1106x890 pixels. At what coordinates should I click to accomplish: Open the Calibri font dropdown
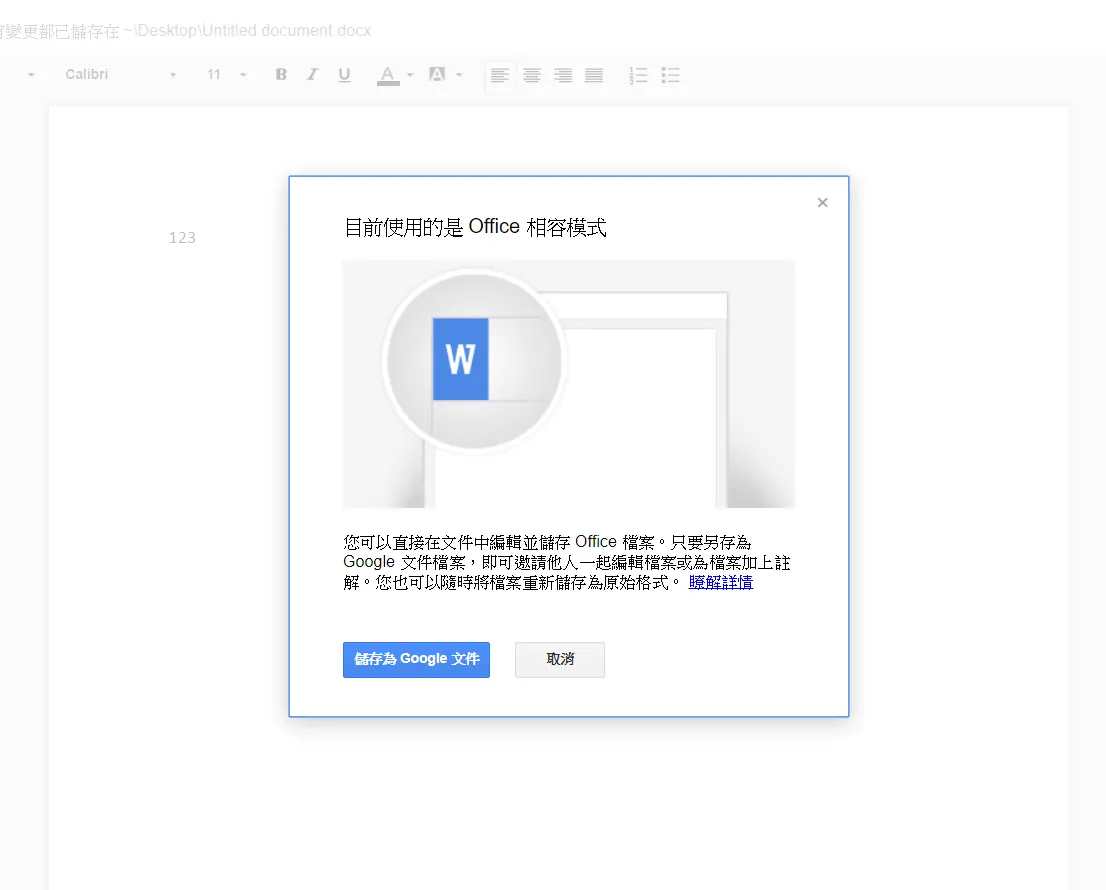[120, 75]
